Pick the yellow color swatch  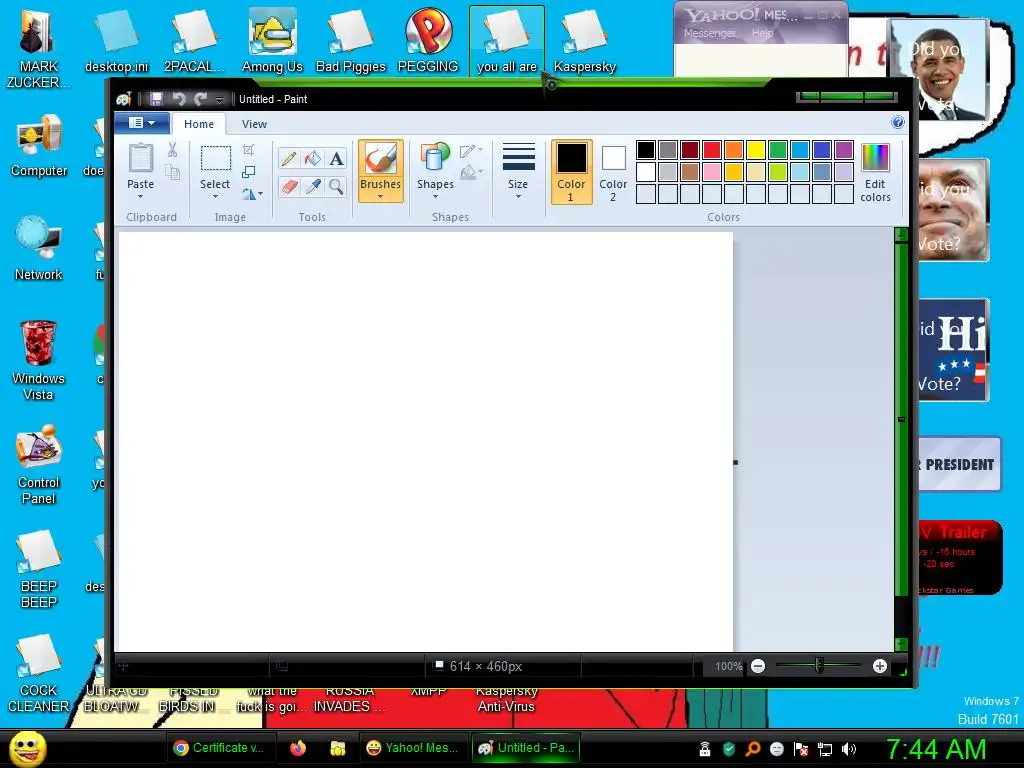click(x=756, y=150)
